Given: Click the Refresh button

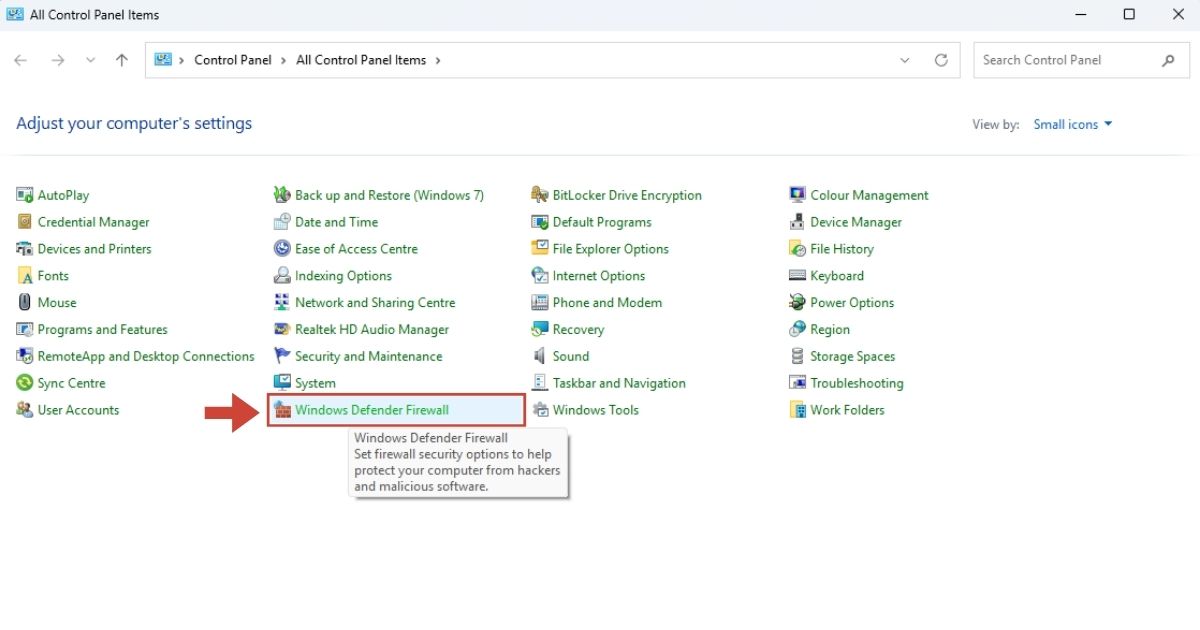Looking at the screenshot, I should tap(941, 60).
